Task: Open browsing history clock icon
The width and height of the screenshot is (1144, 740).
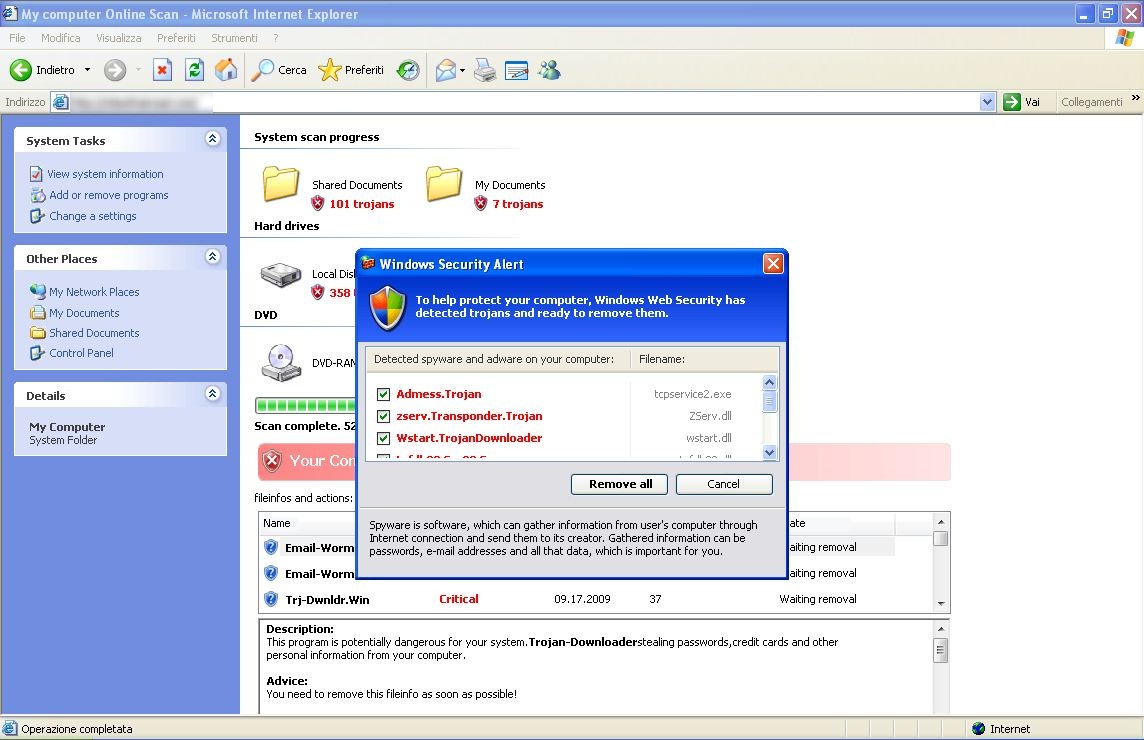Action: (408, 70)
